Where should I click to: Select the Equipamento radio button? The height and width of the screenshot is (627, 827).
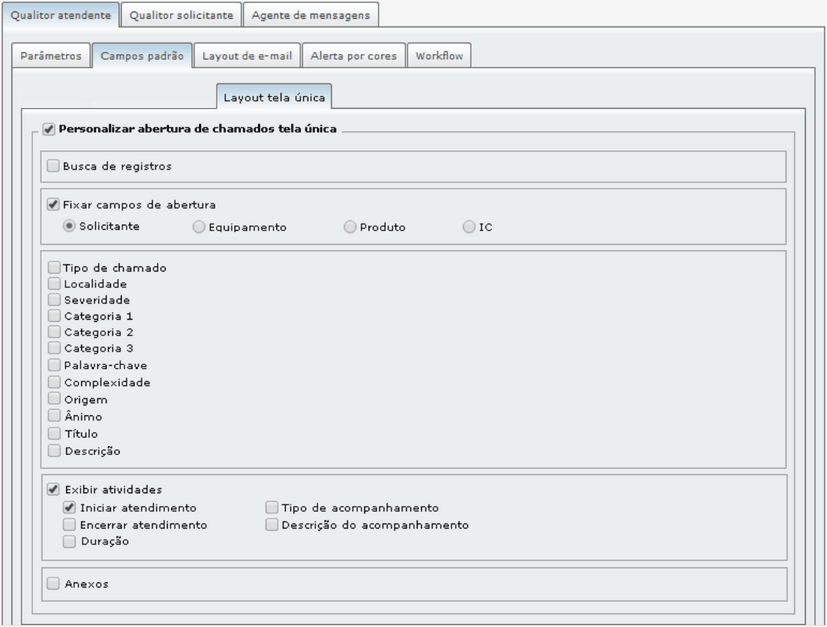coord(198,227)
